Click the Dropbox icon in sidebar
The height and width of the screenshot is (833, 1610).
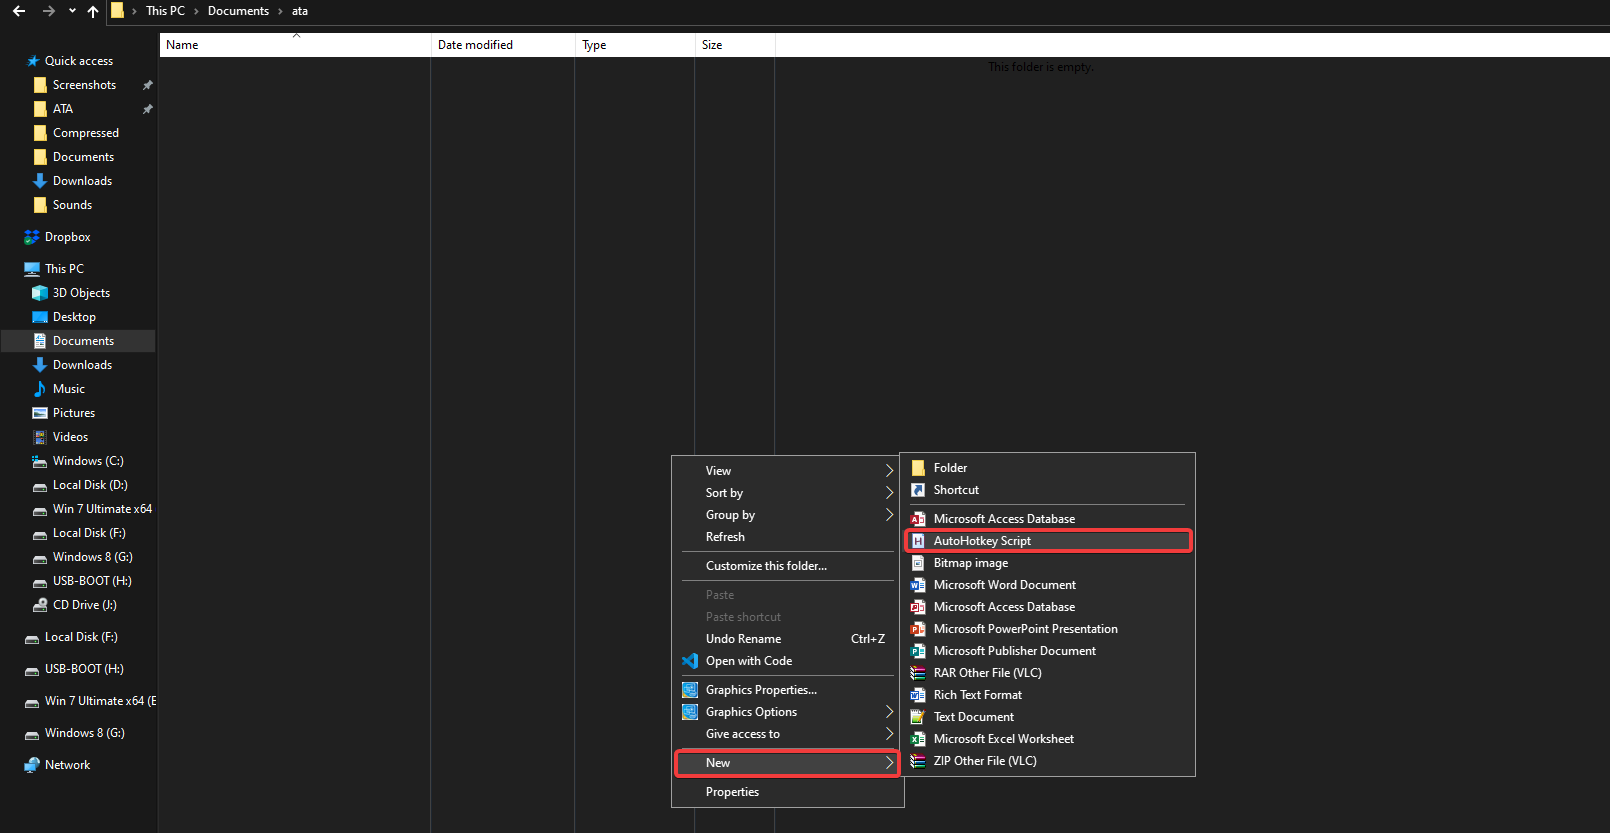tap(32, 237)
